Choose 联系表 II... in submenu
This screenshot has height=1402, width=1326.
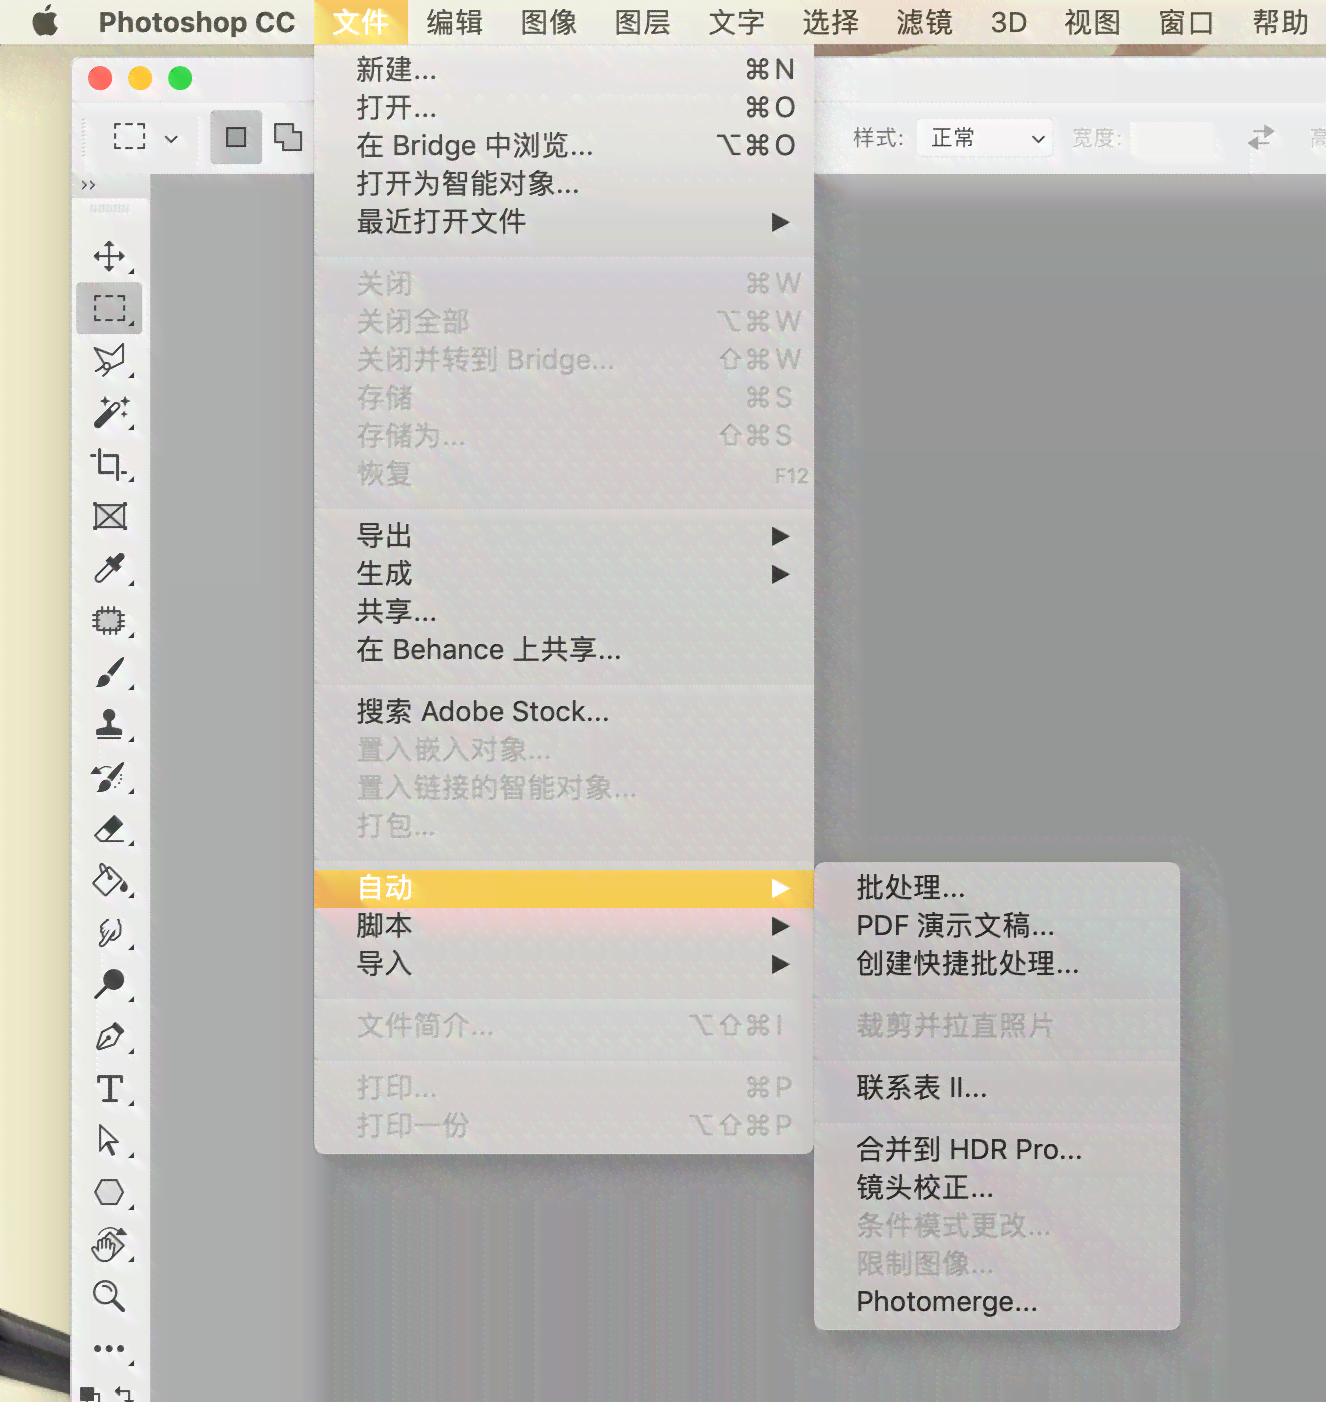997,1088
